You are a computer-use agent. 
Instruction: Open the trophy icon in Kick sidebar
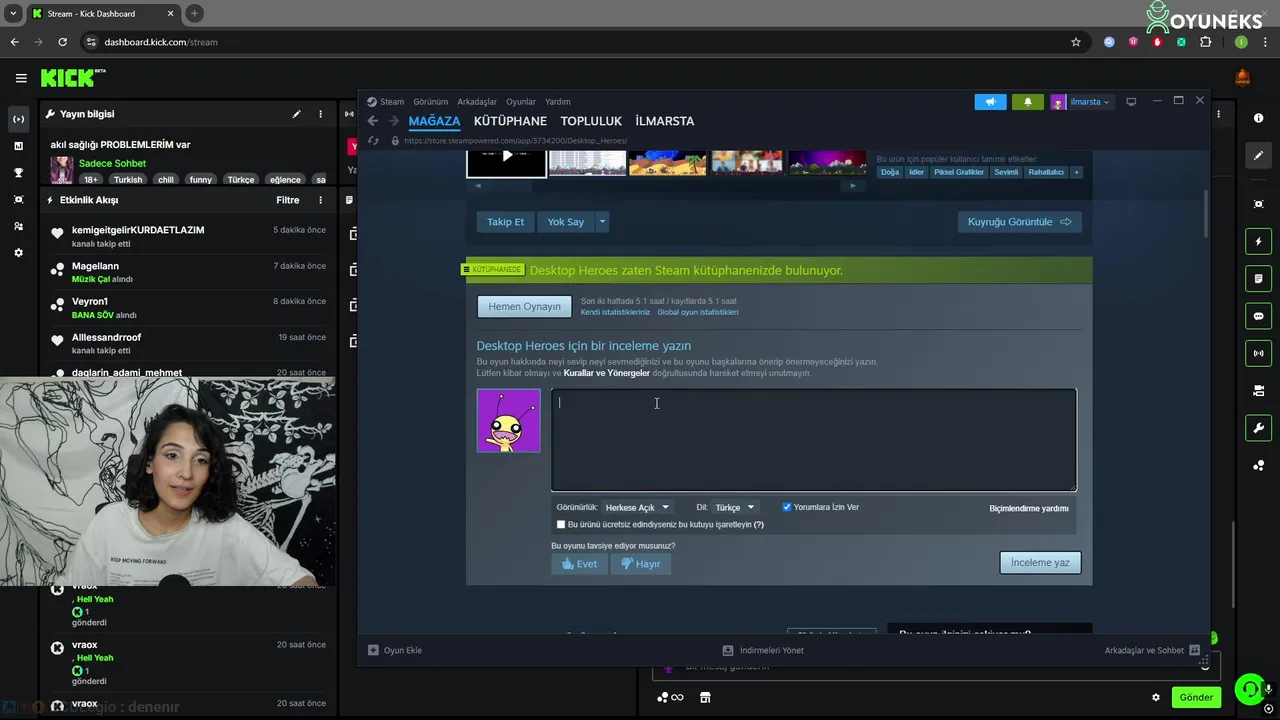(18, 173)
